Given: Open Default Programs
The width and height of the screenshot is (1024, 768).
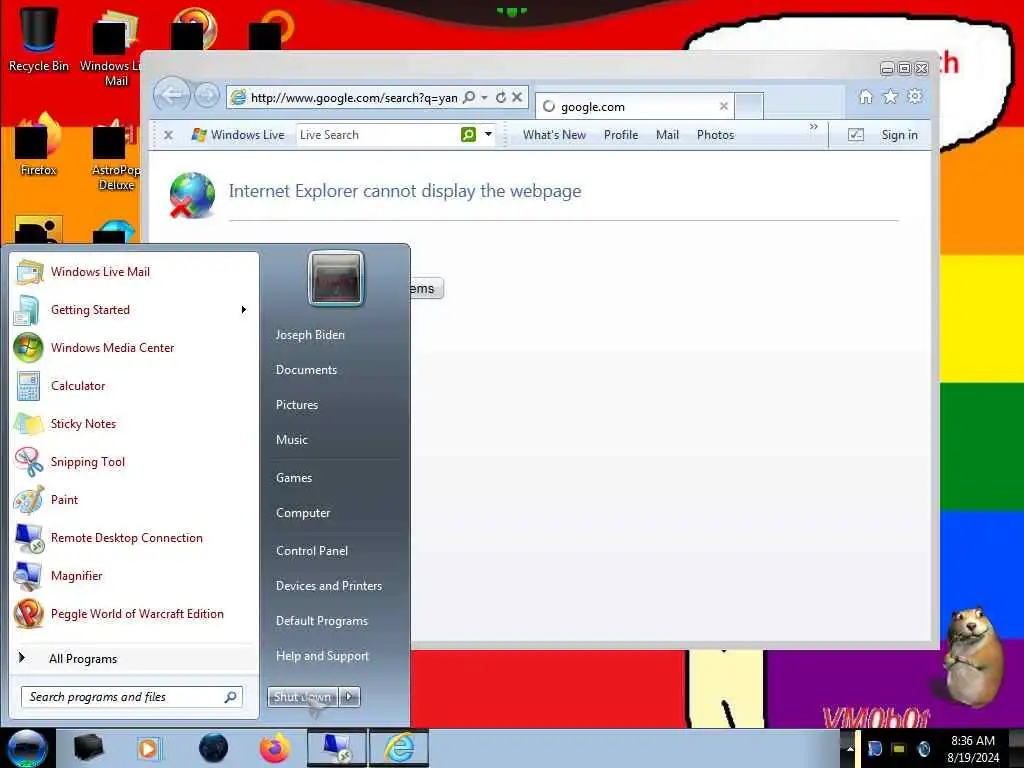Looking at the screenshot, I should [x=321, y=620].
